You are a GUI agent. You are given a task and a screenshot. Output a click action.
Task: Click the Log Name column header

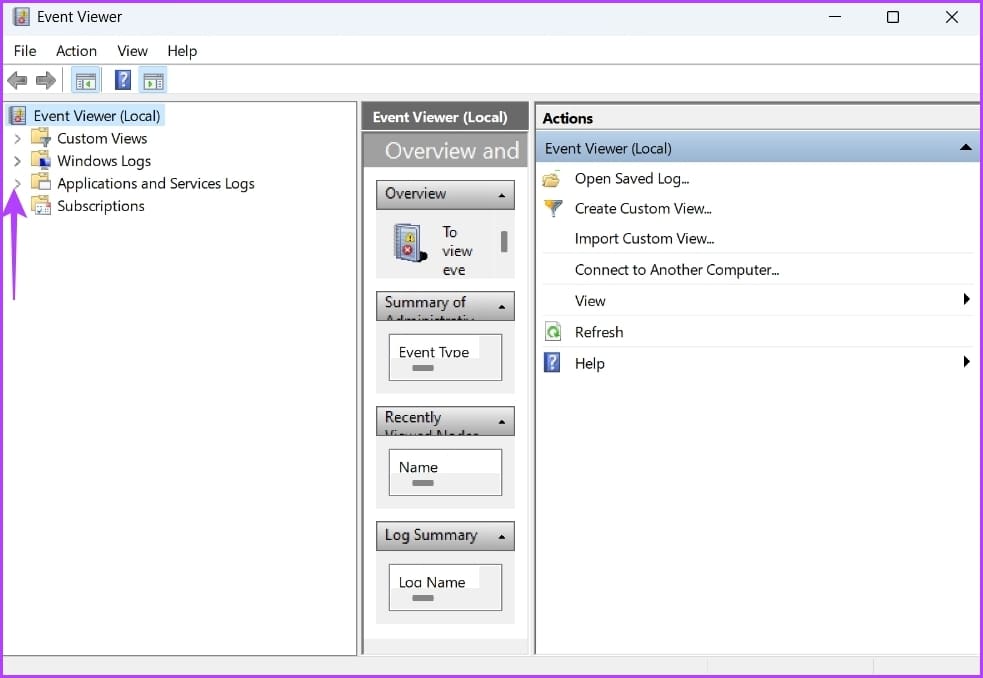point(432,582)
